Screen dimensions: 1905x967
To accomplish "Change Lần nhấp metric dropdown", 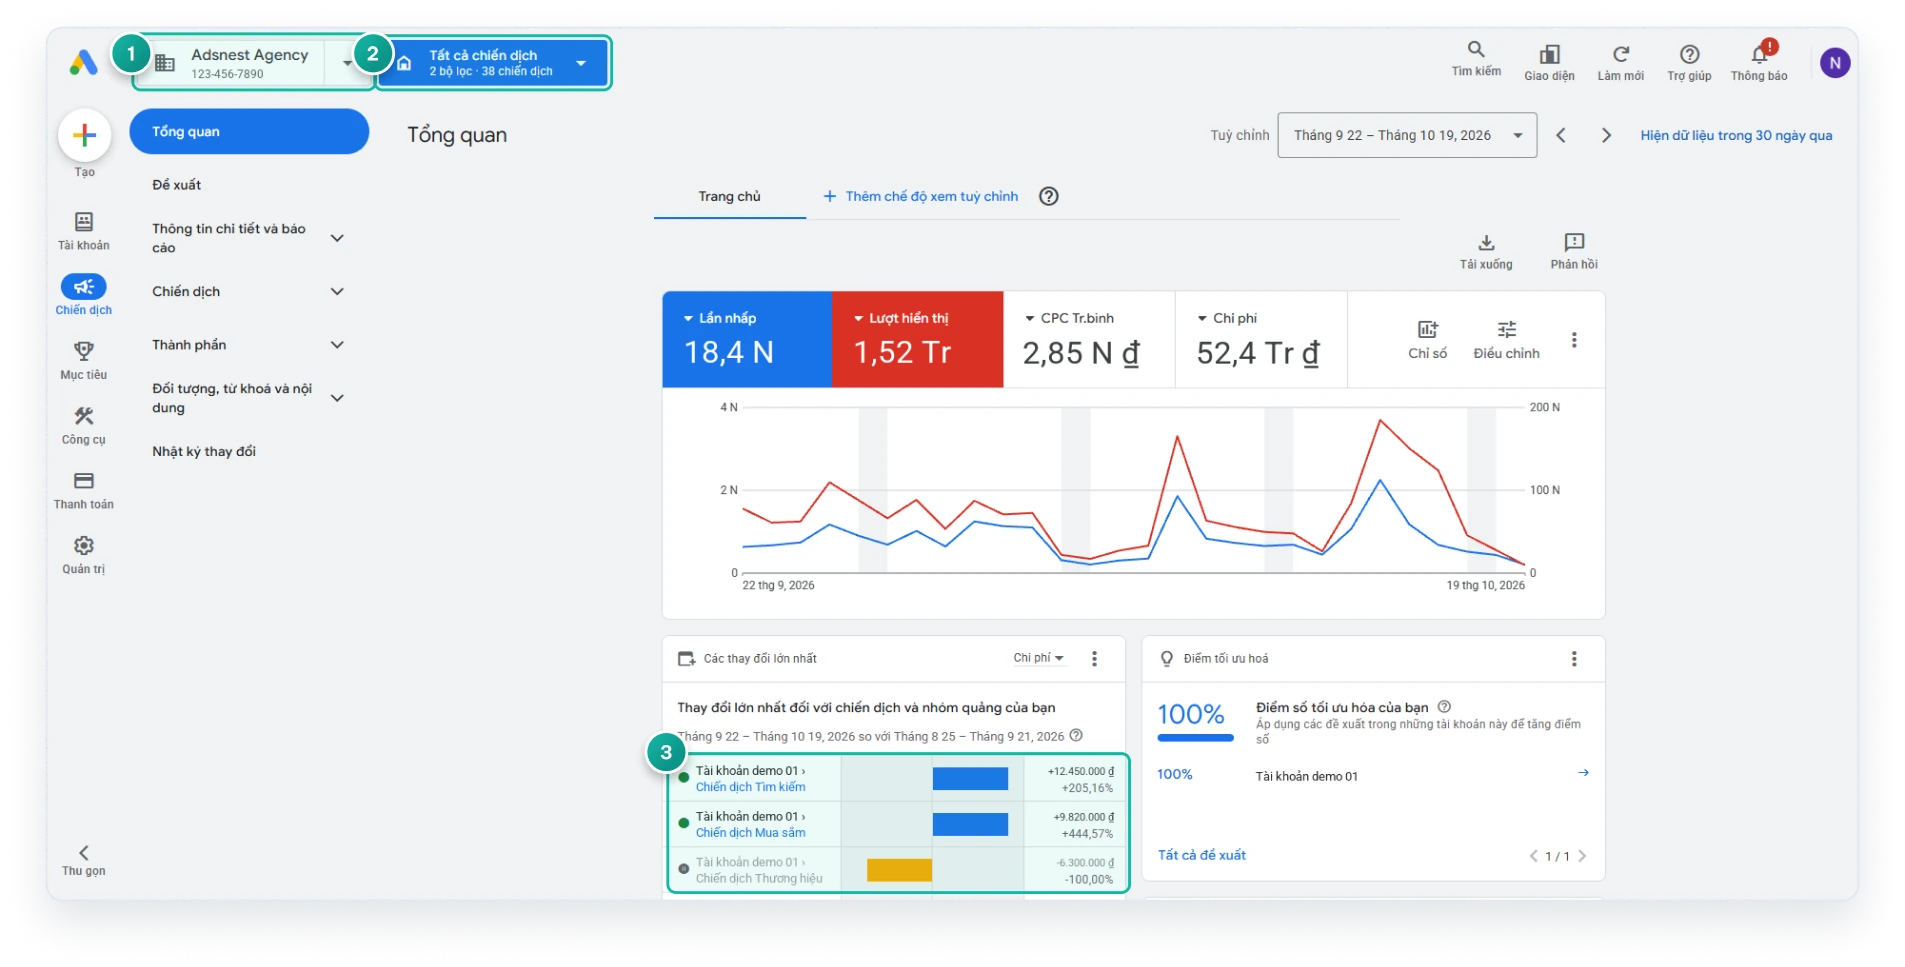I will point(720,318).
